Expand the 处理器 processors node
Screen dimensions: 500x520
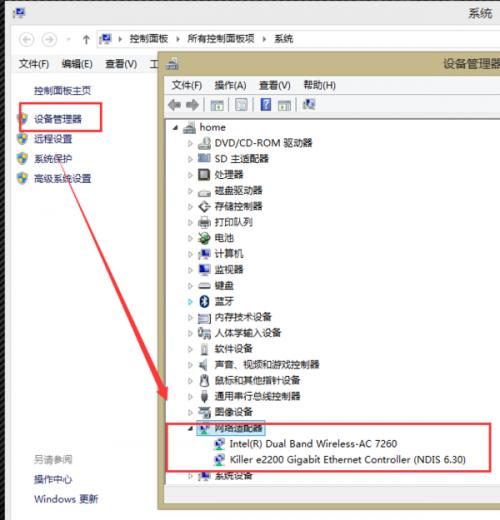point(190,175)
